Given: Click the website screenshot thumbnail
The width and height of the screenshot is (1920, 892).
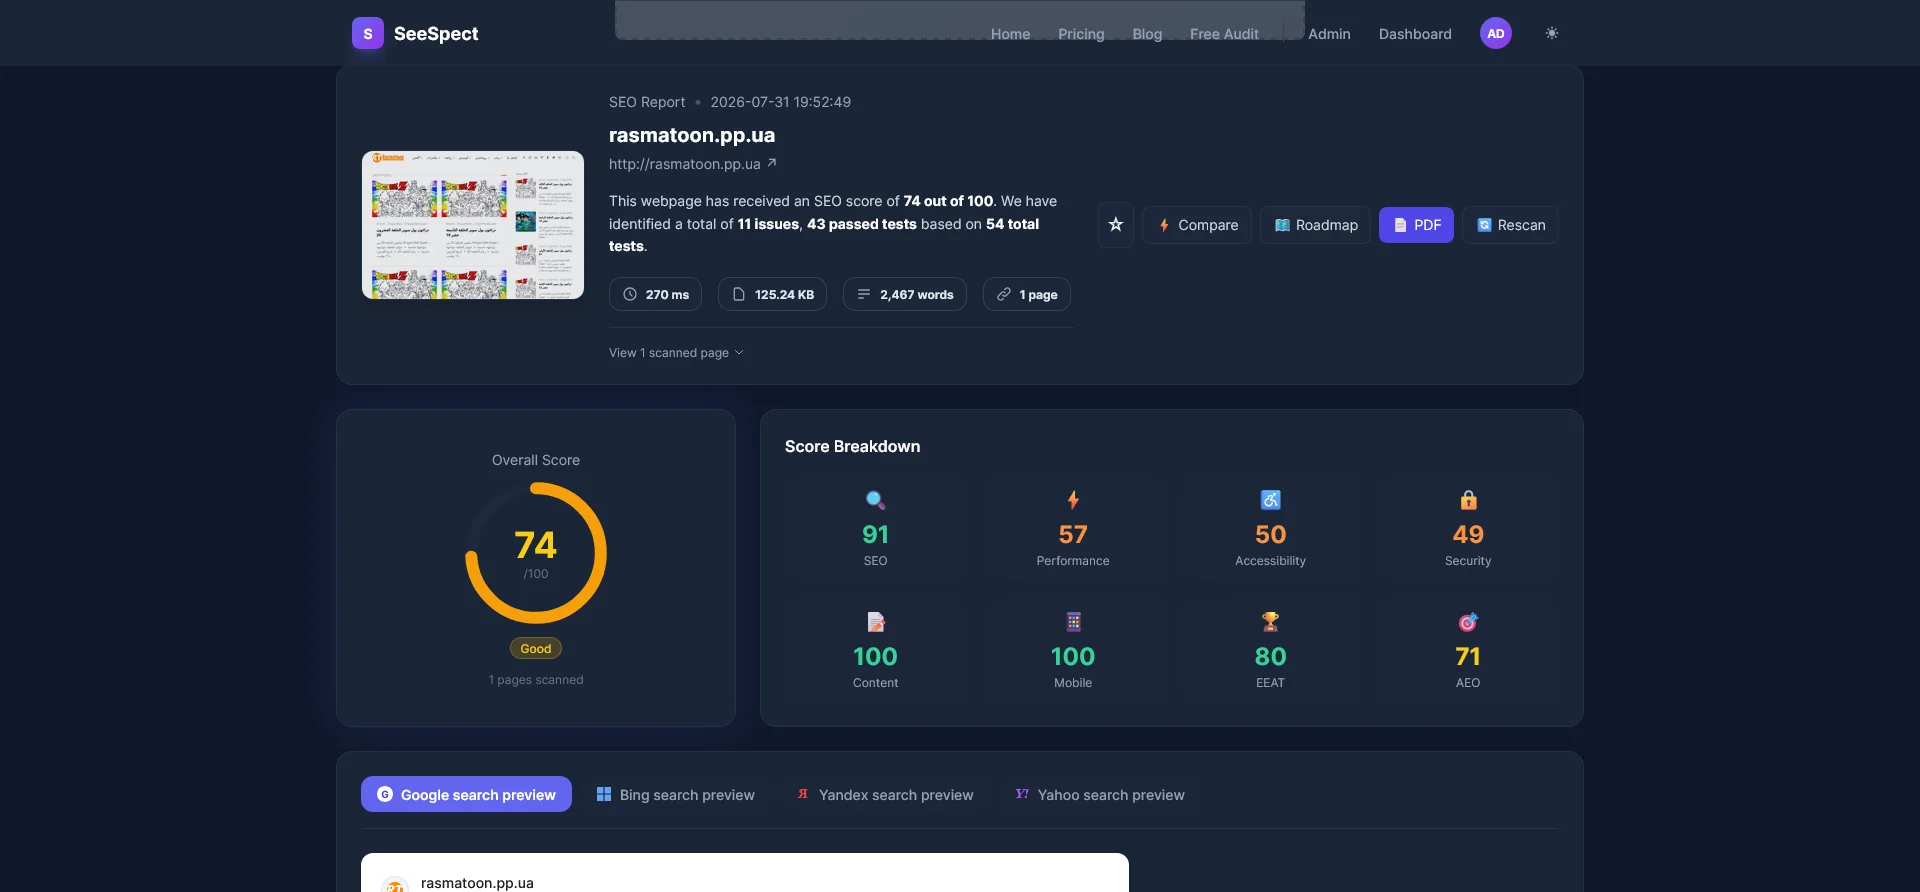Looking at the screenshot, I should coord(473,225).
